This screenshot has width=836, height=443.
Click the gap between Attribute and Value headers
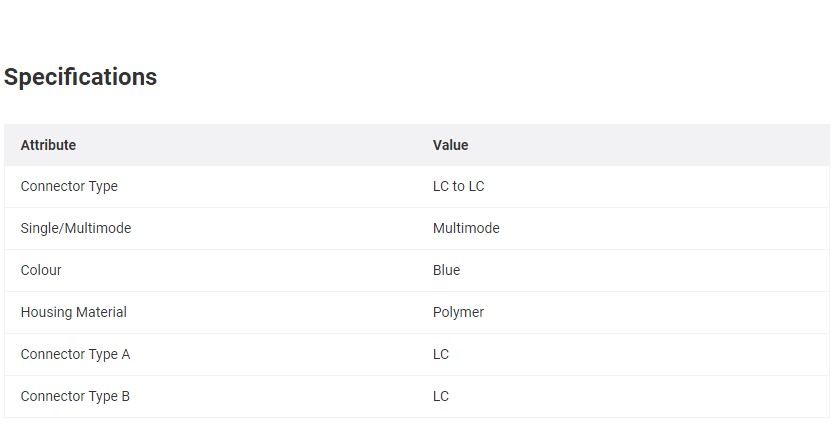(x=250, y=145)
